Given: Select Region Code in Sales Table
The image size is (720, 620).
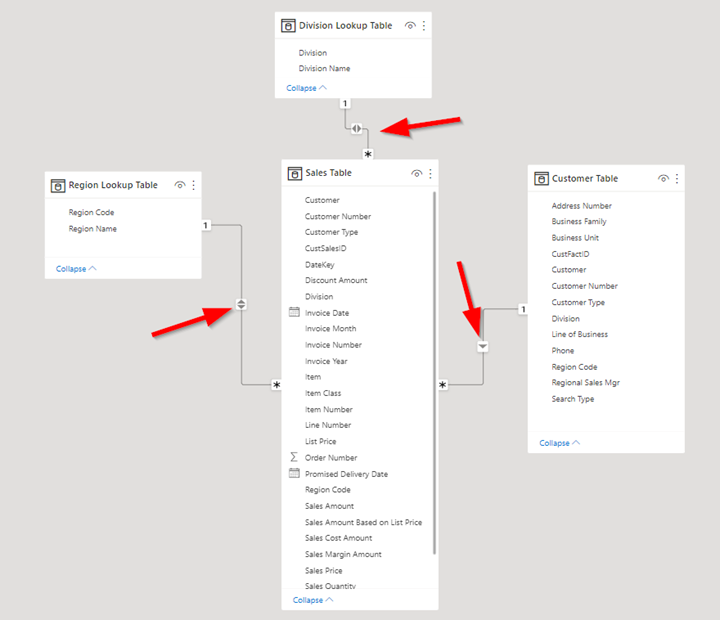Looking at the screenshot, I should [x=327, y=490].
